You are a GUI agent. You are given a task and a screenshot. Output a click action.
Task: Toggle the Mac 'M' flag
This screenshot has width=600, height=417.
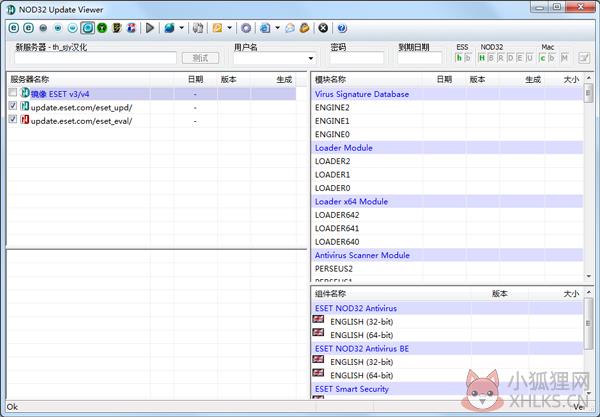564,58
